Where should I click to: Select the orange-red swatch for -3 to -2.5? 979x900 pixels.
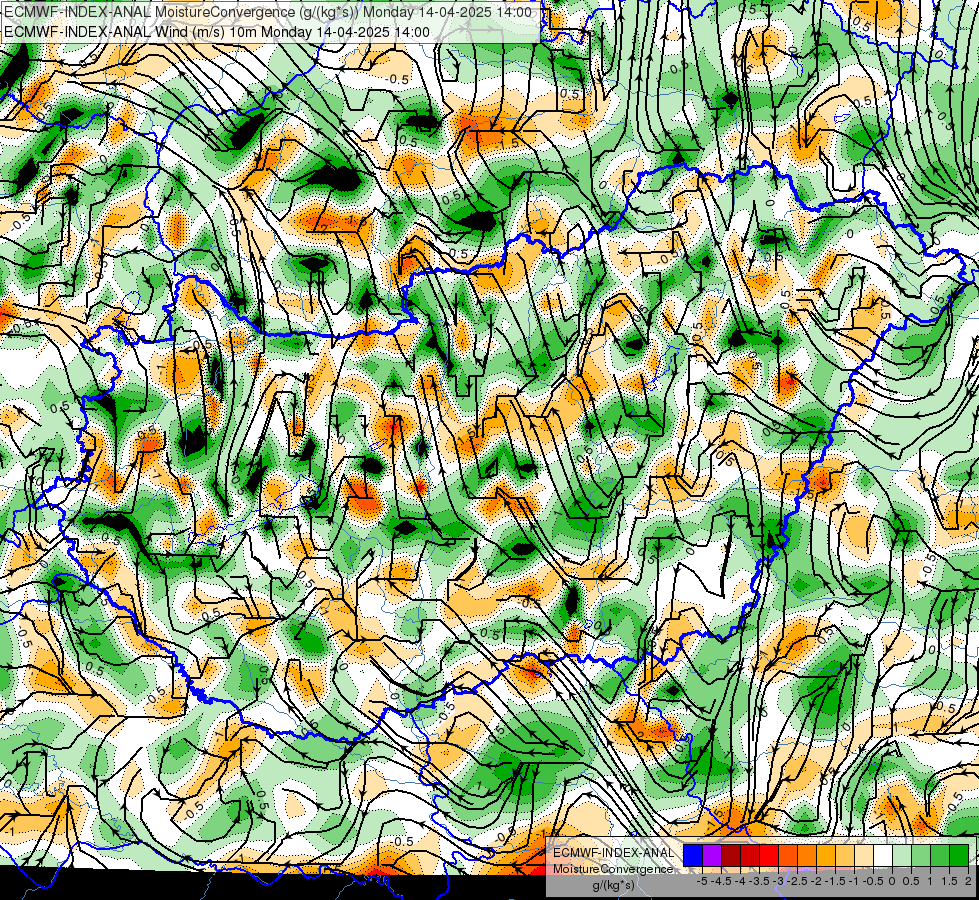[788, 855]
